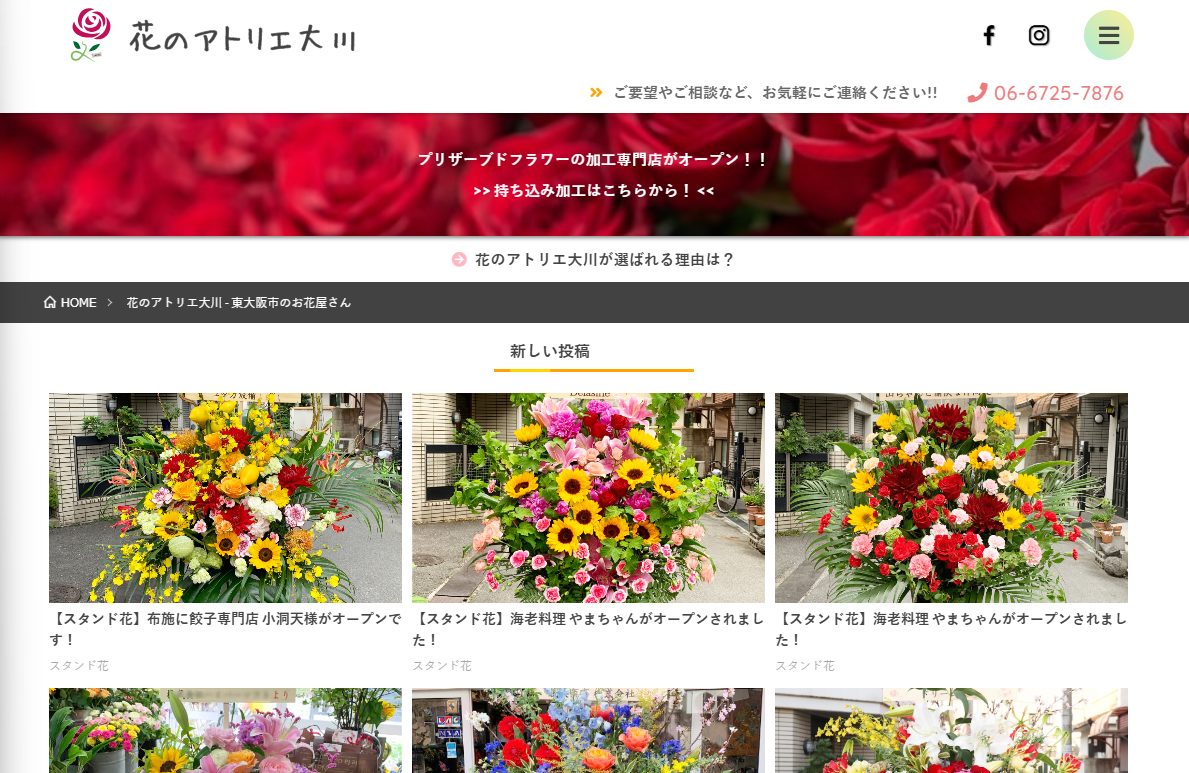Click the home icon in breadcrumb
The image size is (1189, 773).
pos(50,303)
